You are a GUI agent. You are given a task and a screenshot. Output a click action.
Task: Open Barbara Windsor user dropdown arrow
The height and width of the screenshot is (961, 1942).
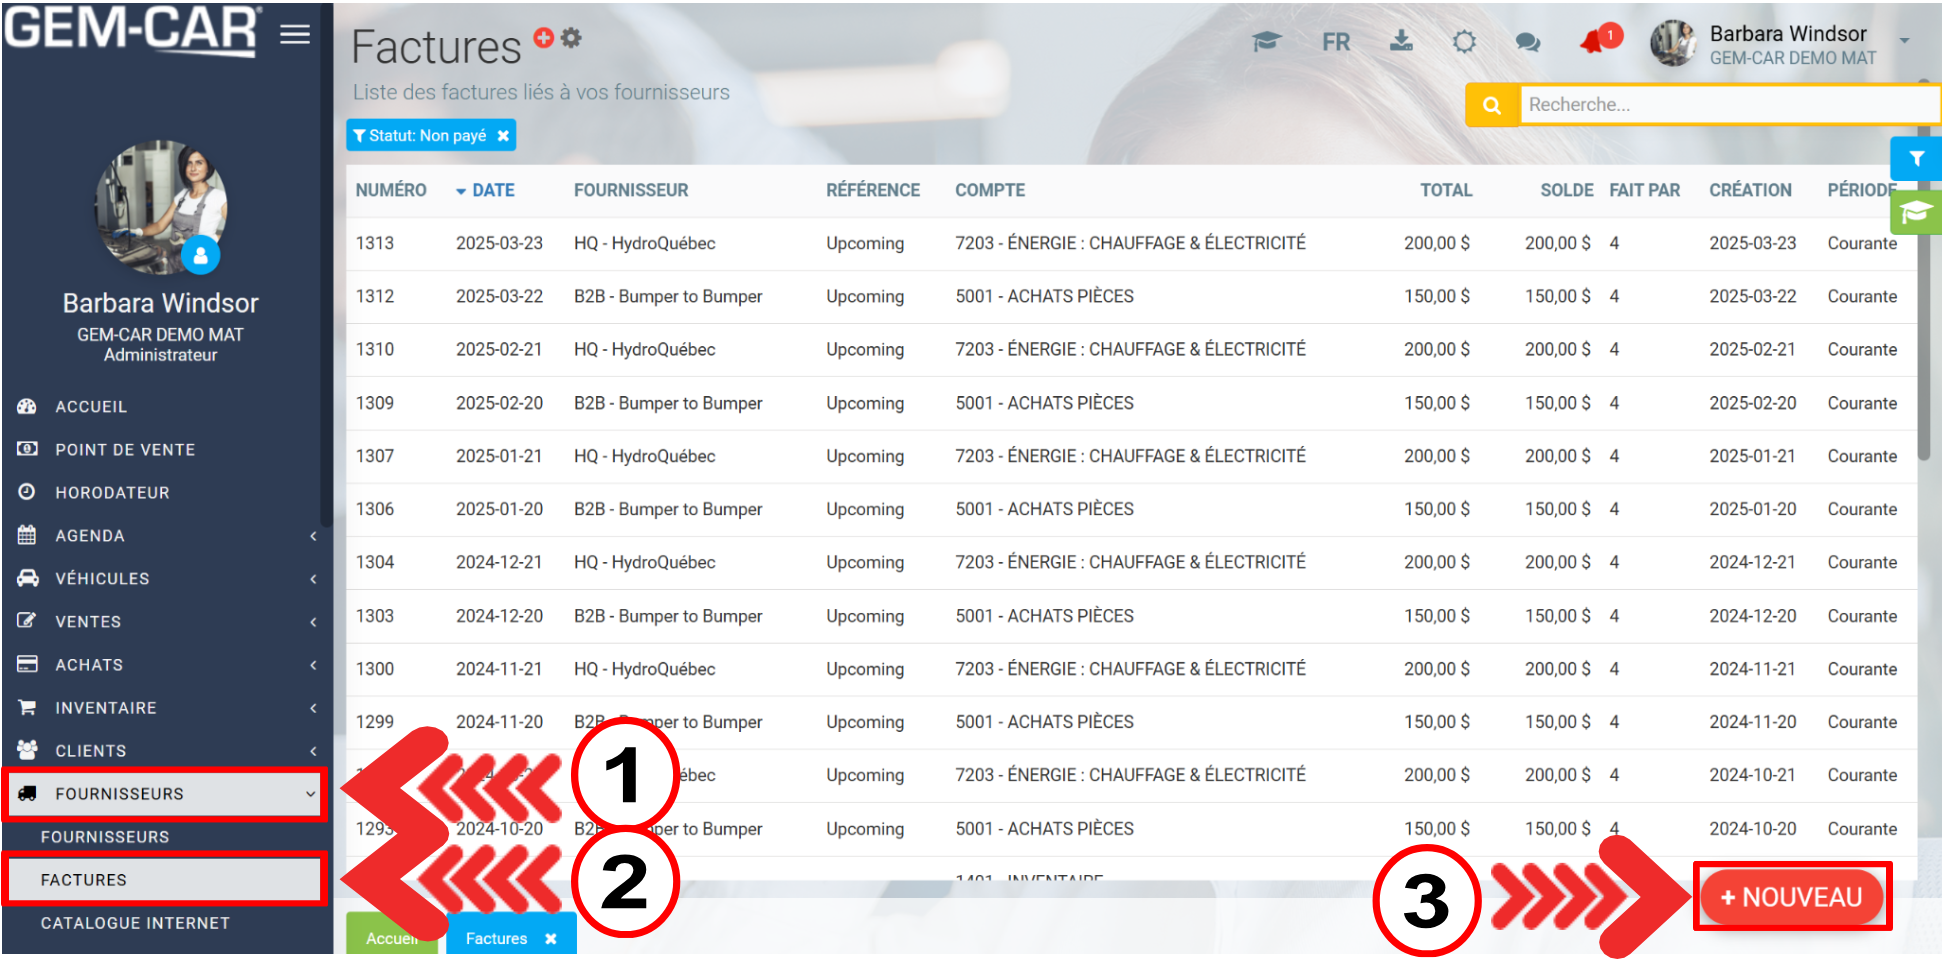[x=1904, y=41]
